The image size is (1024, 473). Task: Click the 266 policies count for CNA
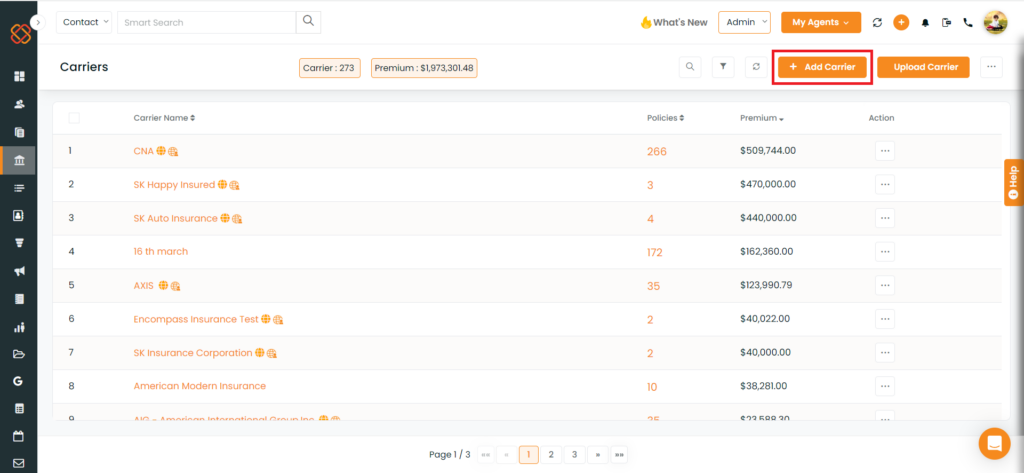click(x=657, y=152)
